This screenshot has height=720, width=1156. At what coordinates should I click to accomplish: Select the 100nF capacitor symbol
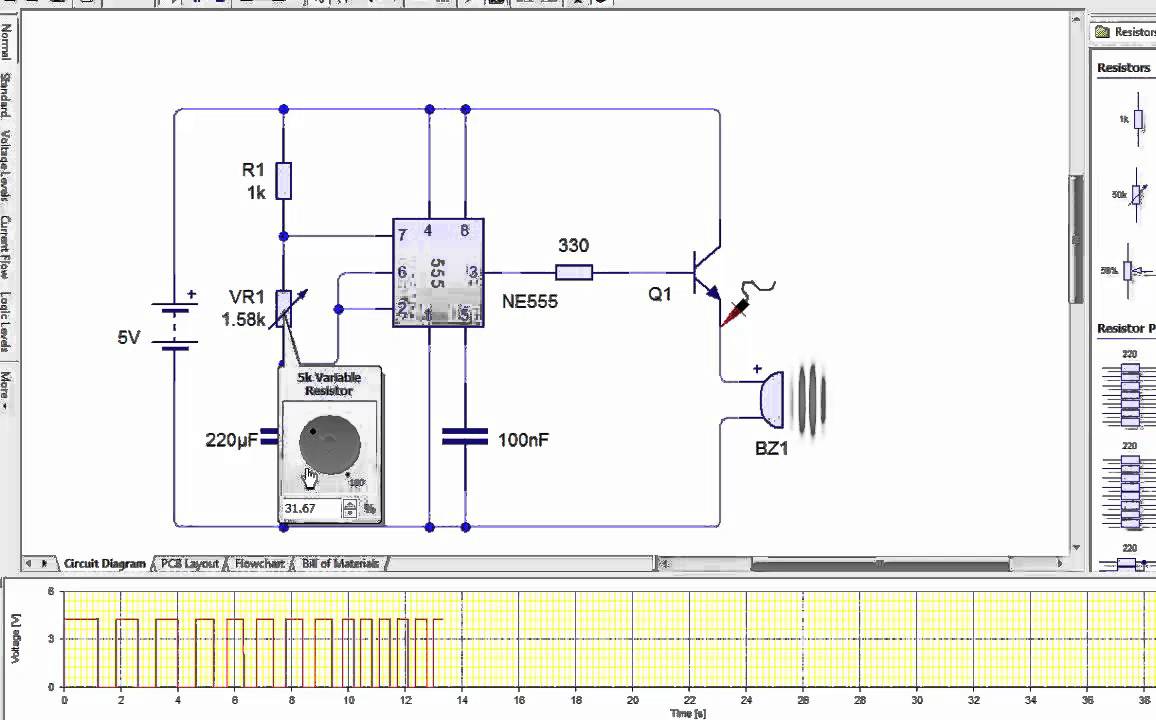(464, 438)
